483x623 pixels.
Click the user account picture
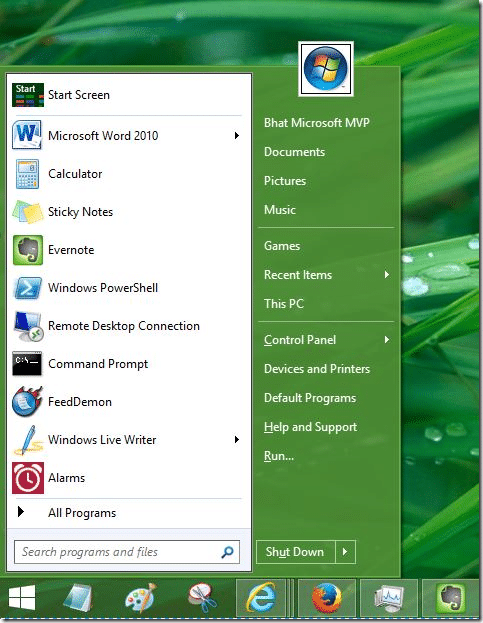(x=326, y=69)
